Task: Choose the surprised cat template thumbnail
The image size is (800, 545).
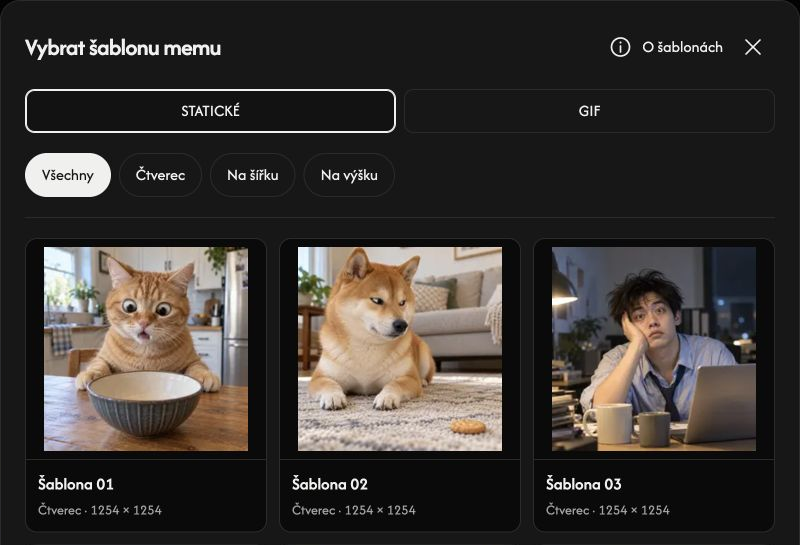Action: (146, 349)
